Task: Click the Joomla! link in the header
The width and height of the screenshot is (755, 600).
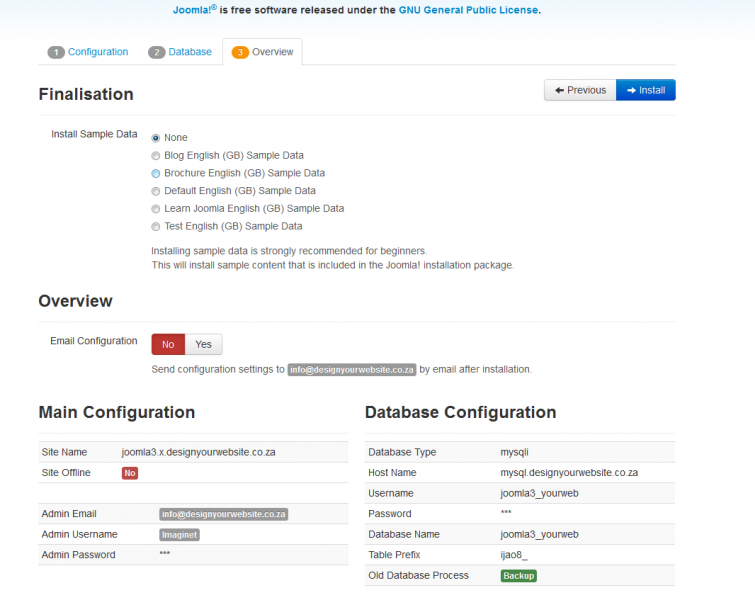Action: [195, 10]
